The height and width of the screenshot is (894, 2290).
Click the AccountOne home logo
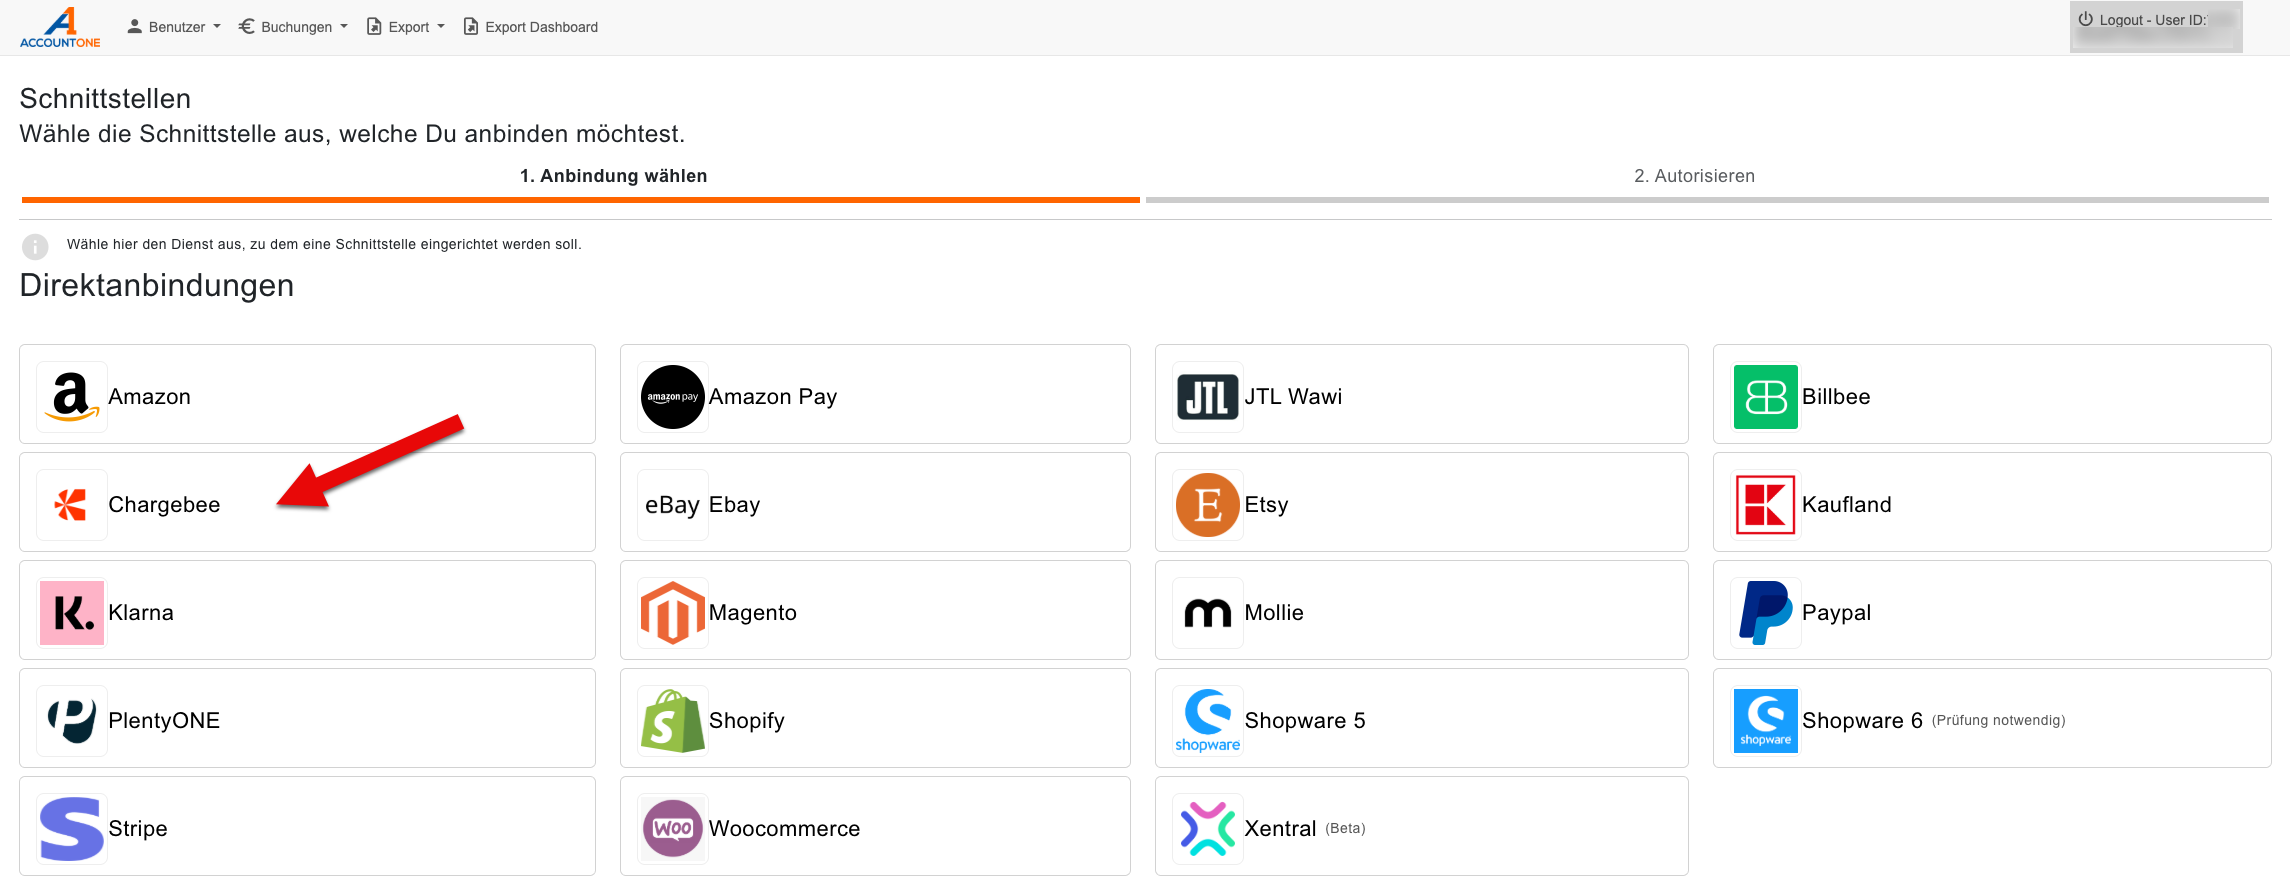coord(60,27)
